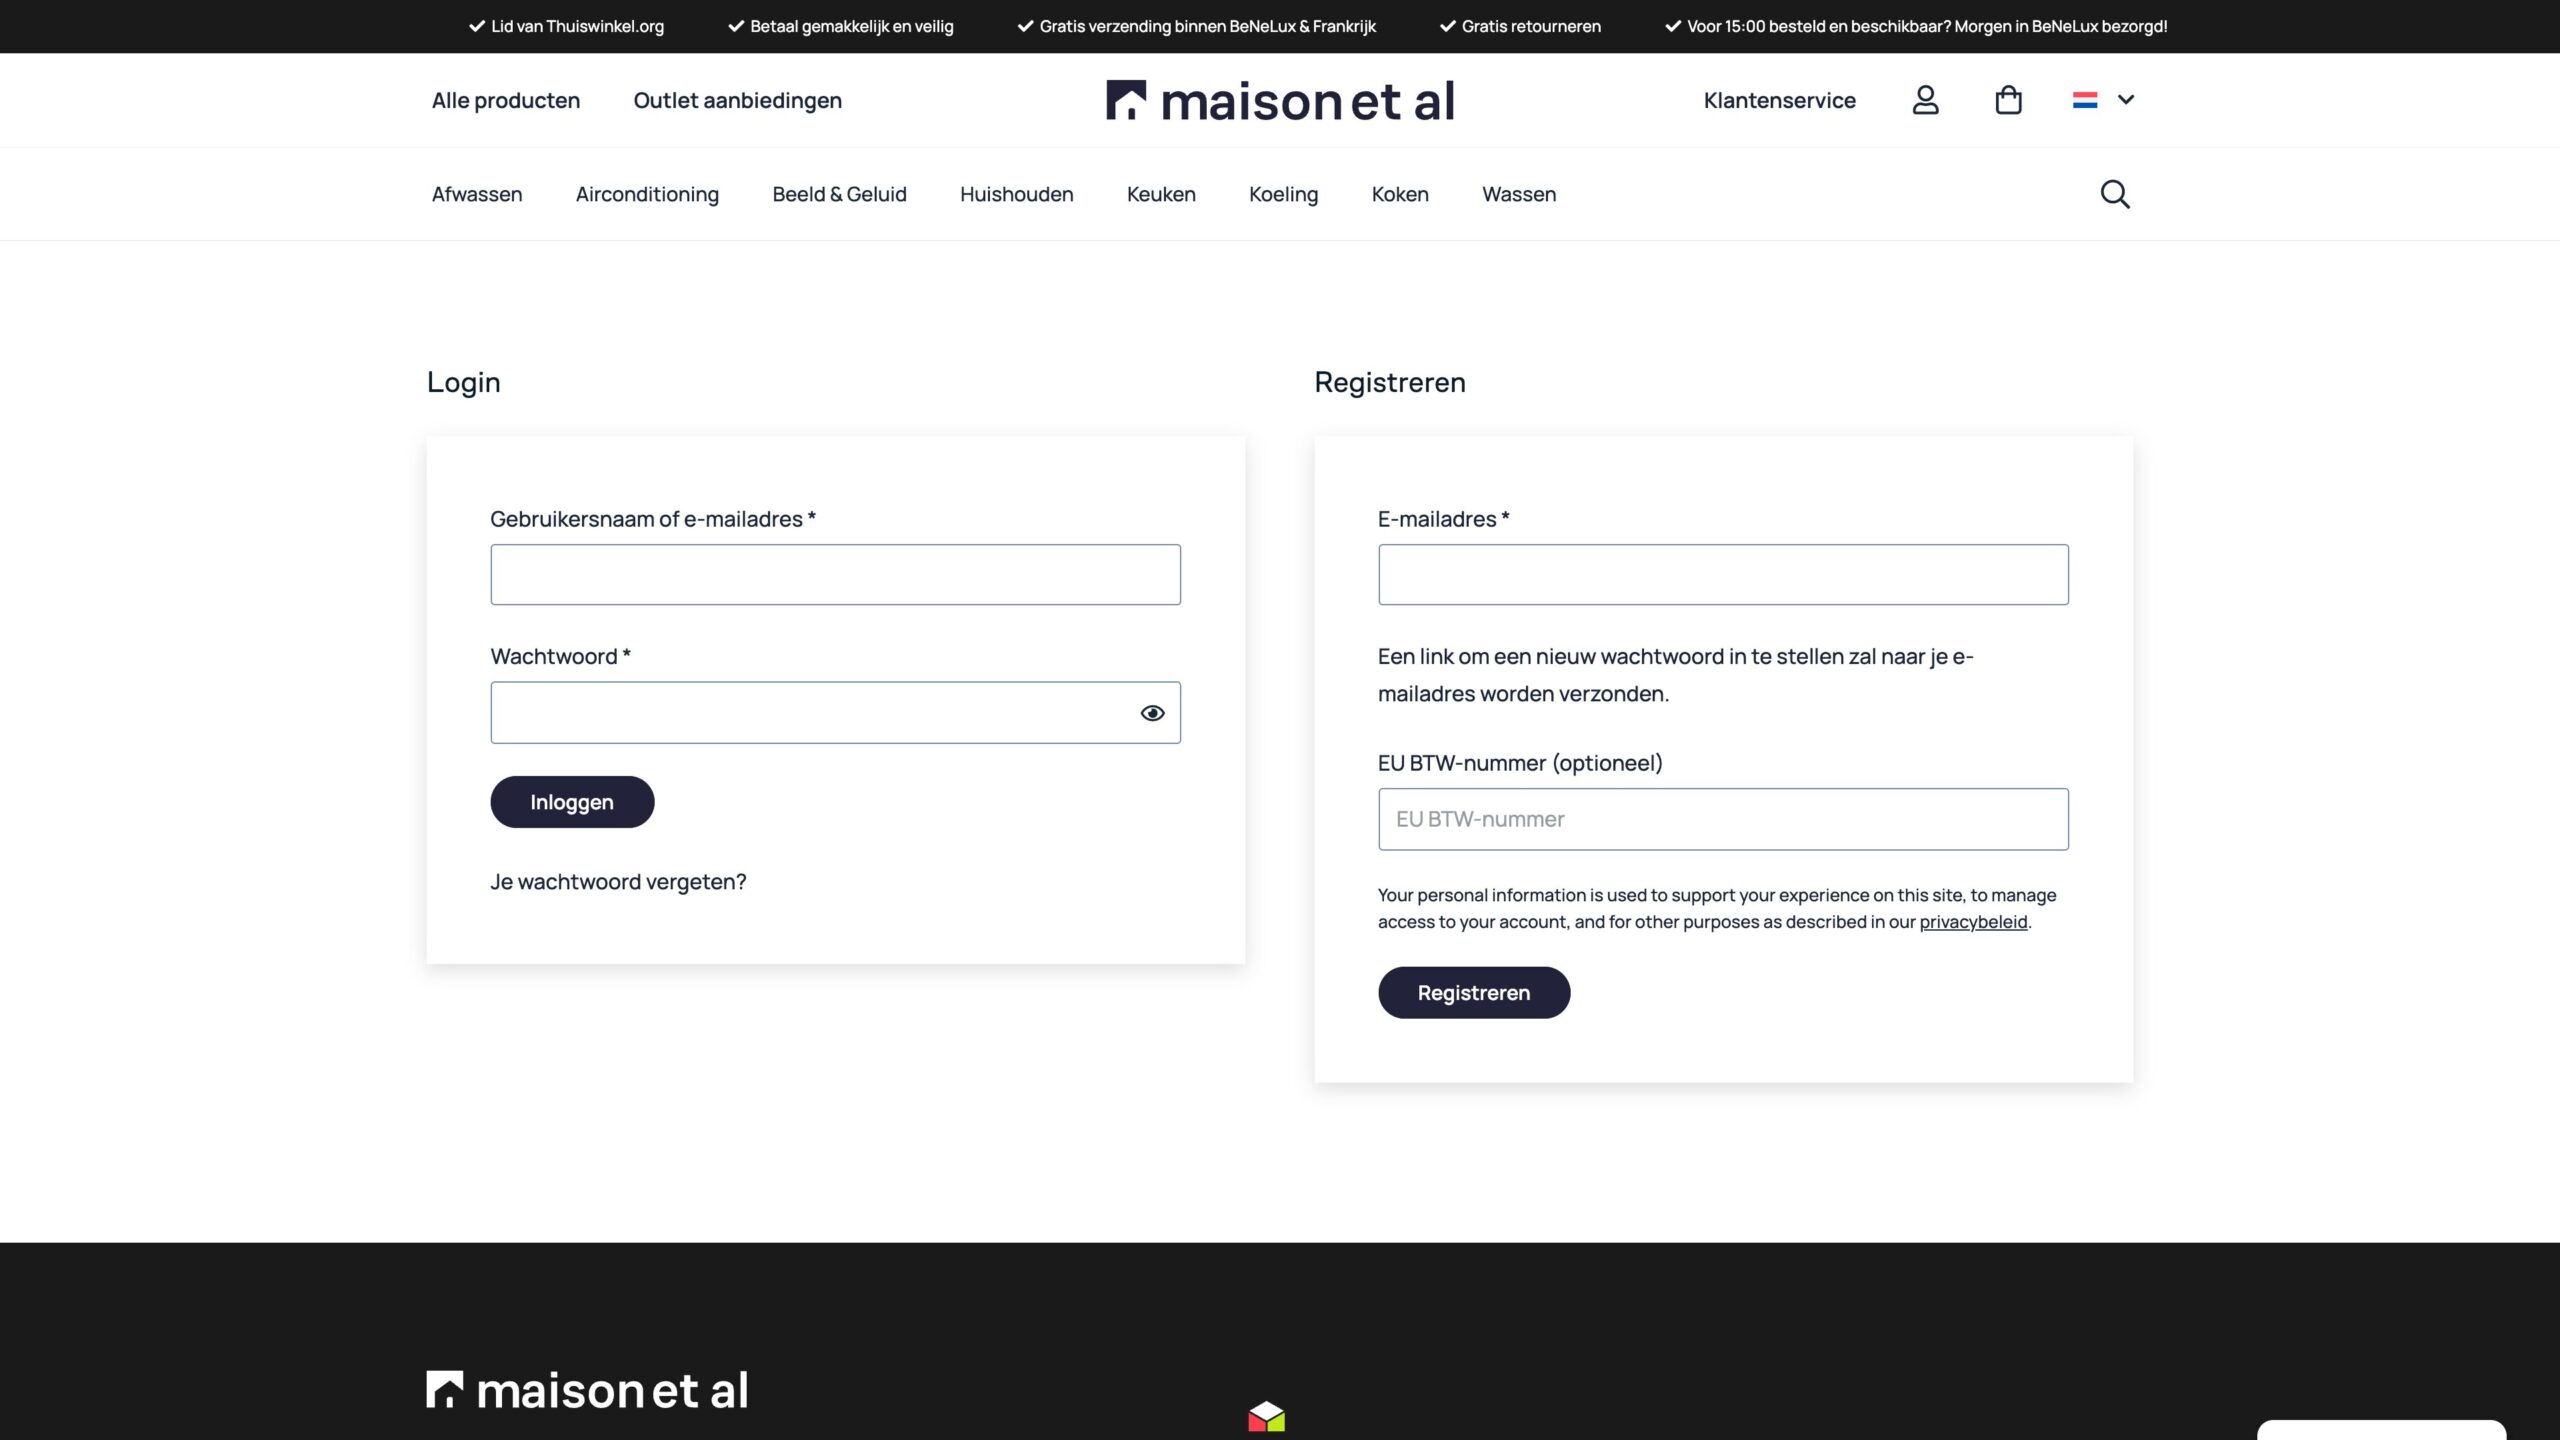Viewport: 2560px width, 1440px height.
Task: Go to Outlet aanbiedingen
Action: pos(737,100)
